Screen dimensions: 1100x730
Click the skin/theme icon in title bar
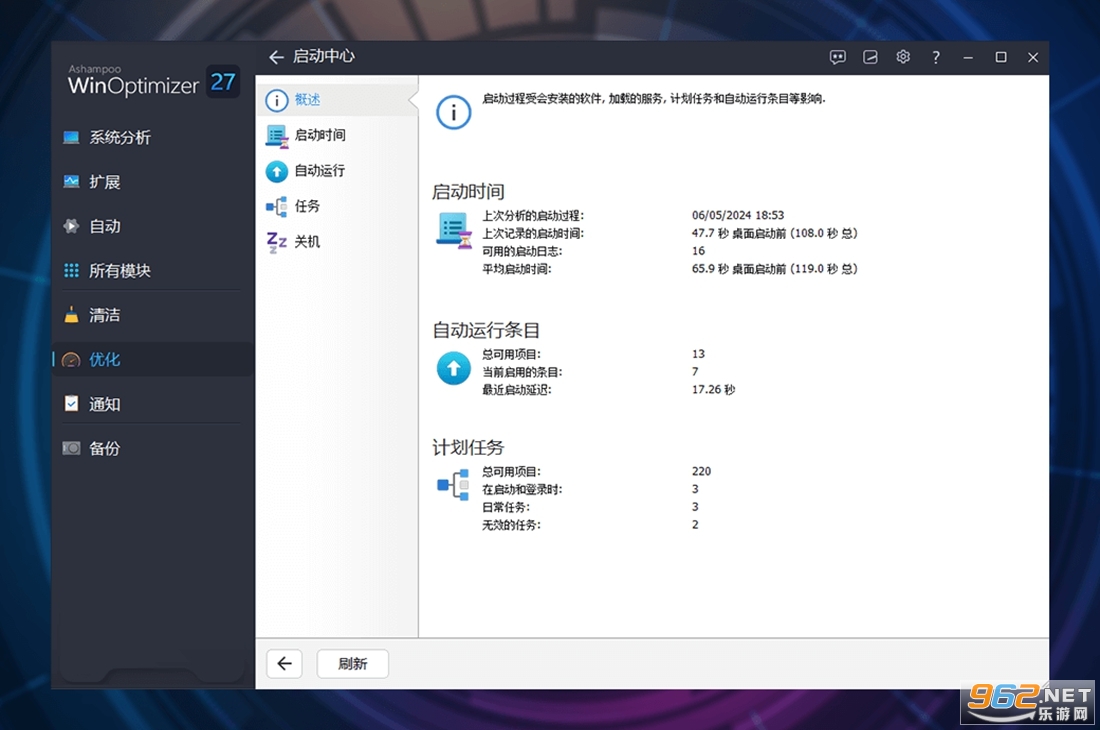870,58
